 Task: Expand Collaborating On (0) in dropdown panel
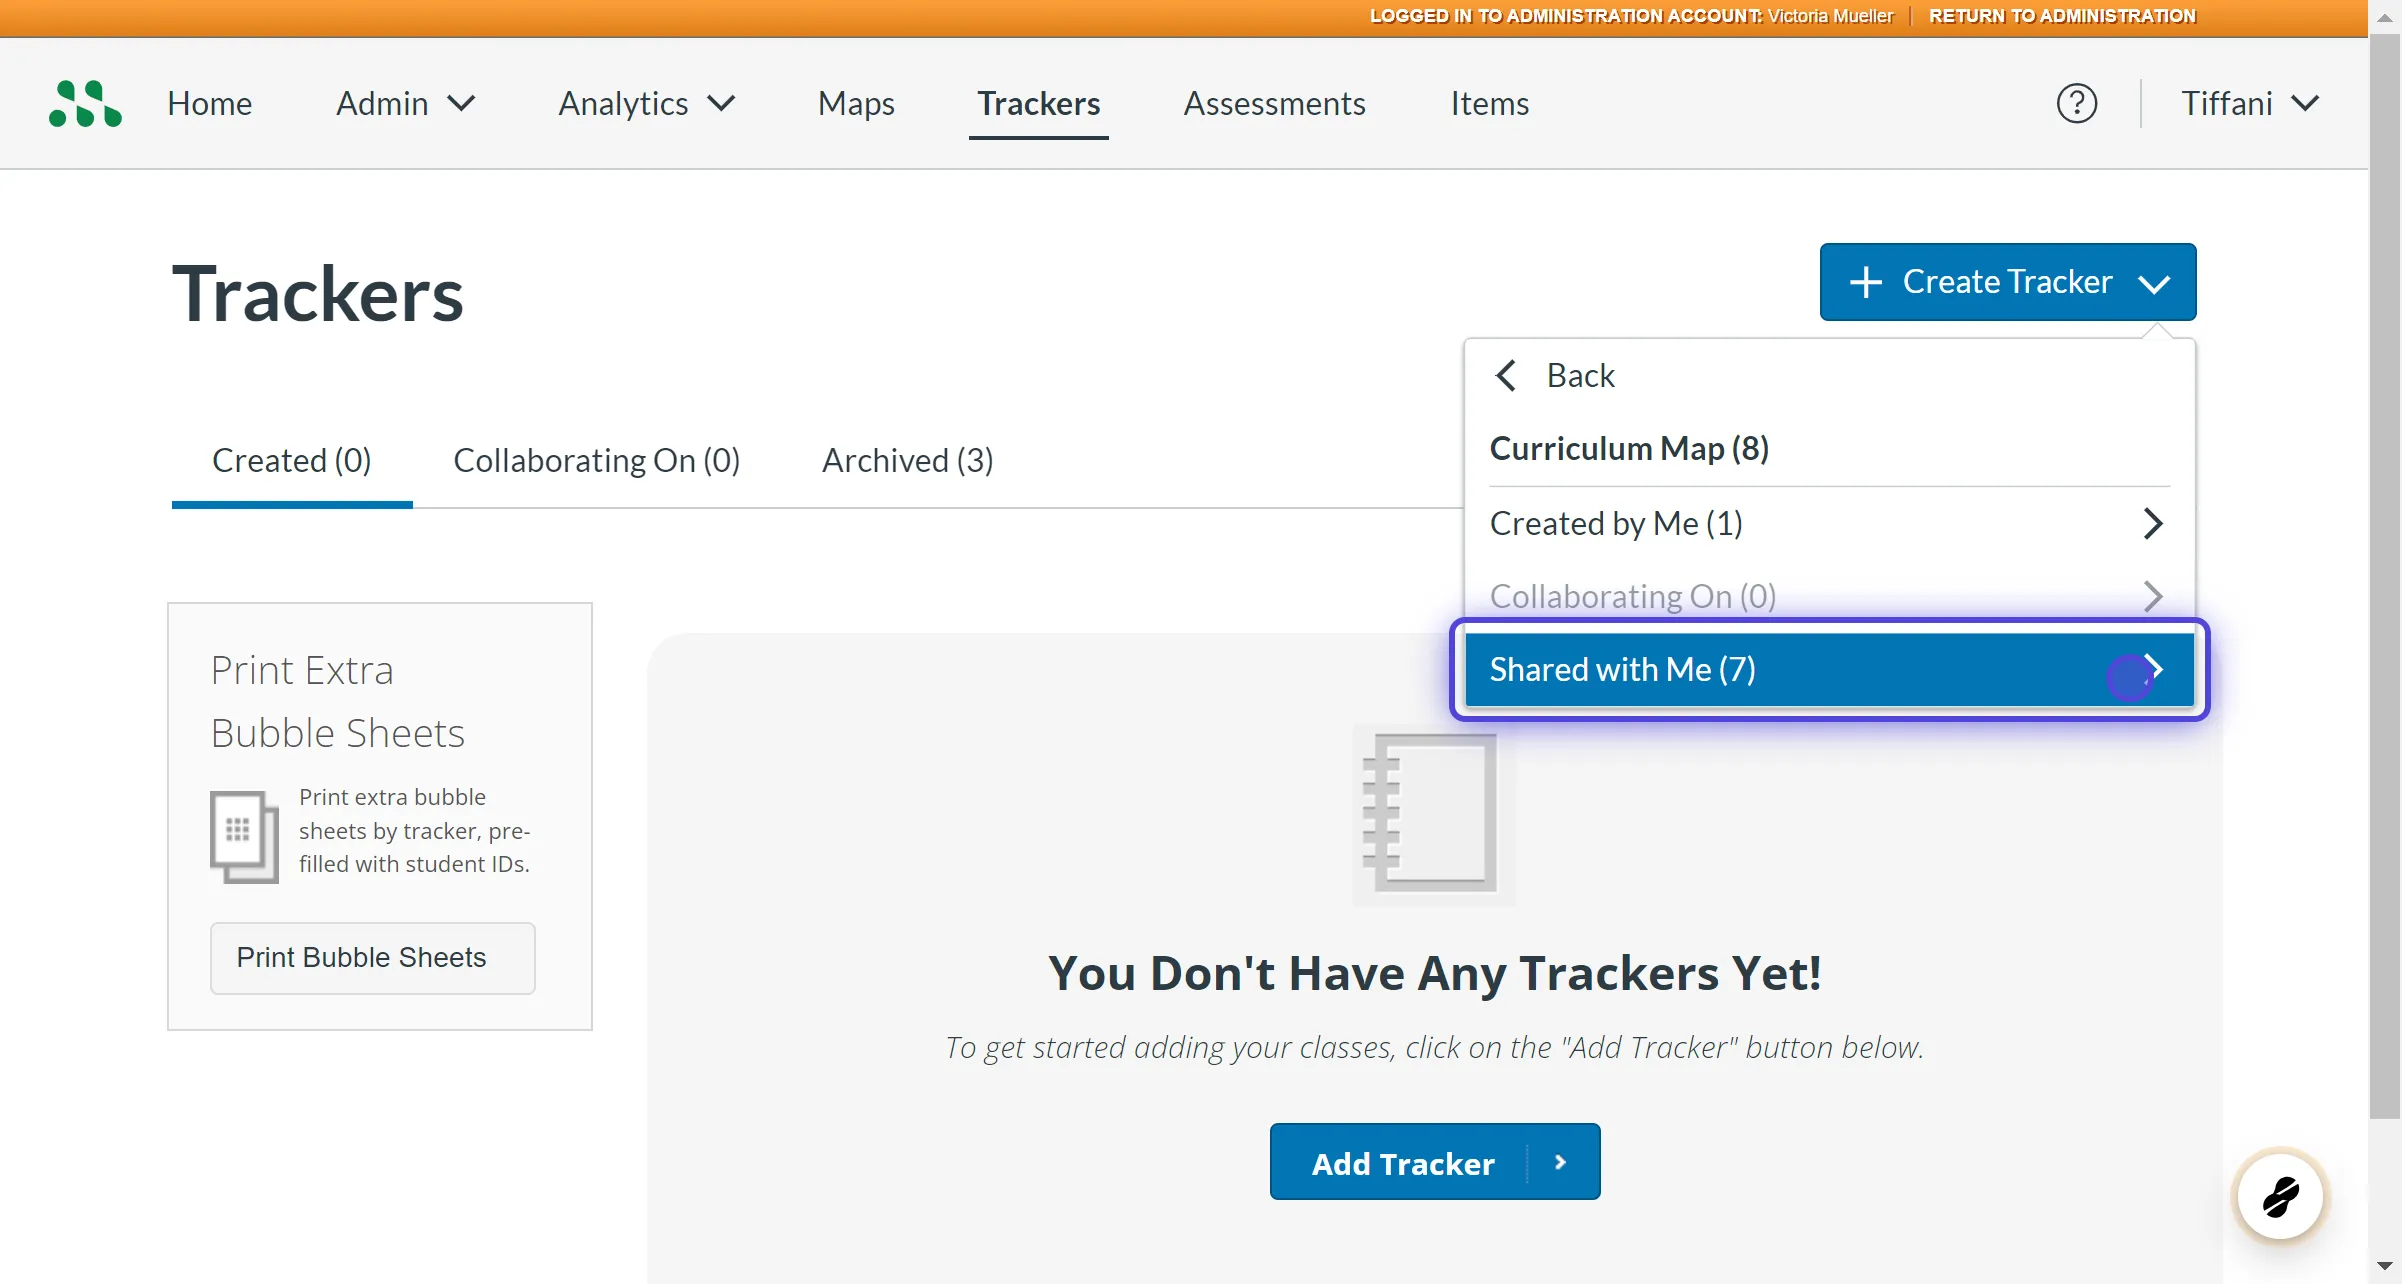pos(1829,596)
